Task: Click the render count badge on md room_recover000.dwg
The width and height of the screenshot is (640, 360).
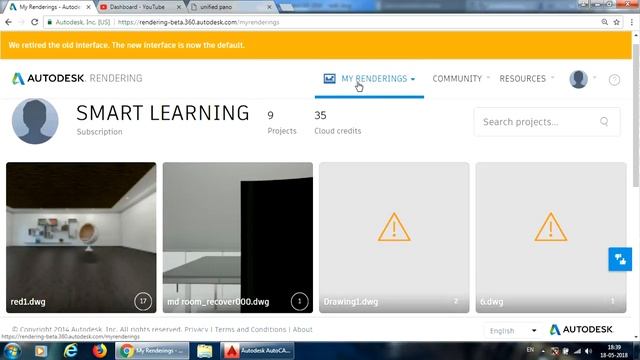Action: [x=300, y=301]
